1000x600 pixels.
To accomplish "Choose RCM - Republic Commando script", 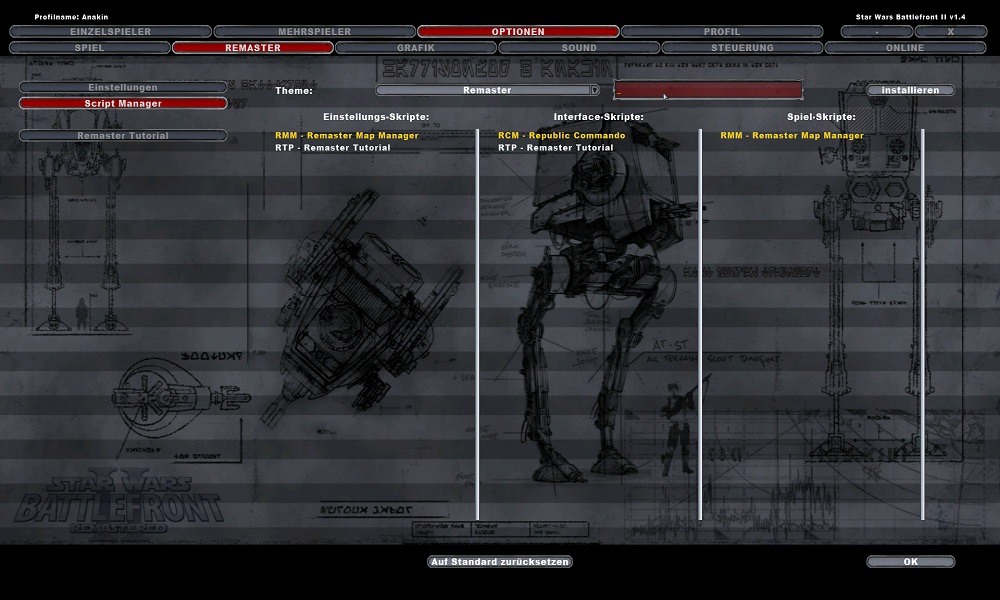I will [562, 135].
